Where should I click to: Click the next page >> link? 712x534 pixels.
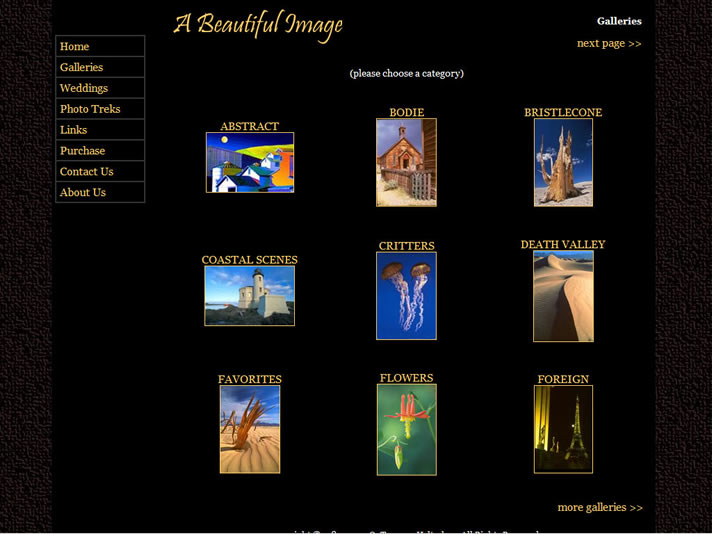click(609, 44)
